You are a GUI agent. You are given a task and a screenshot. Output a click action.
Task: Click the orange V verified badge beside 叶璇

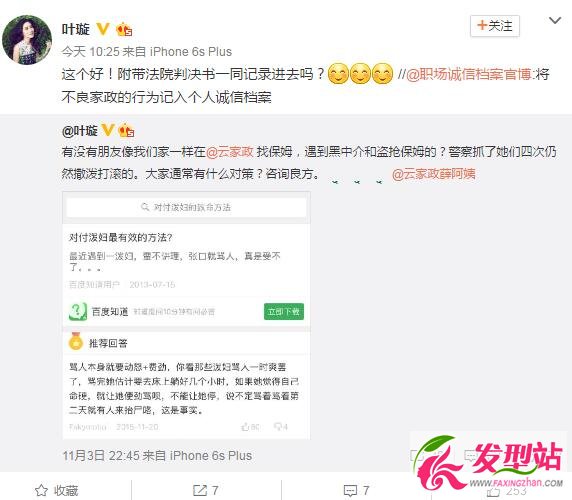point(103,29)
